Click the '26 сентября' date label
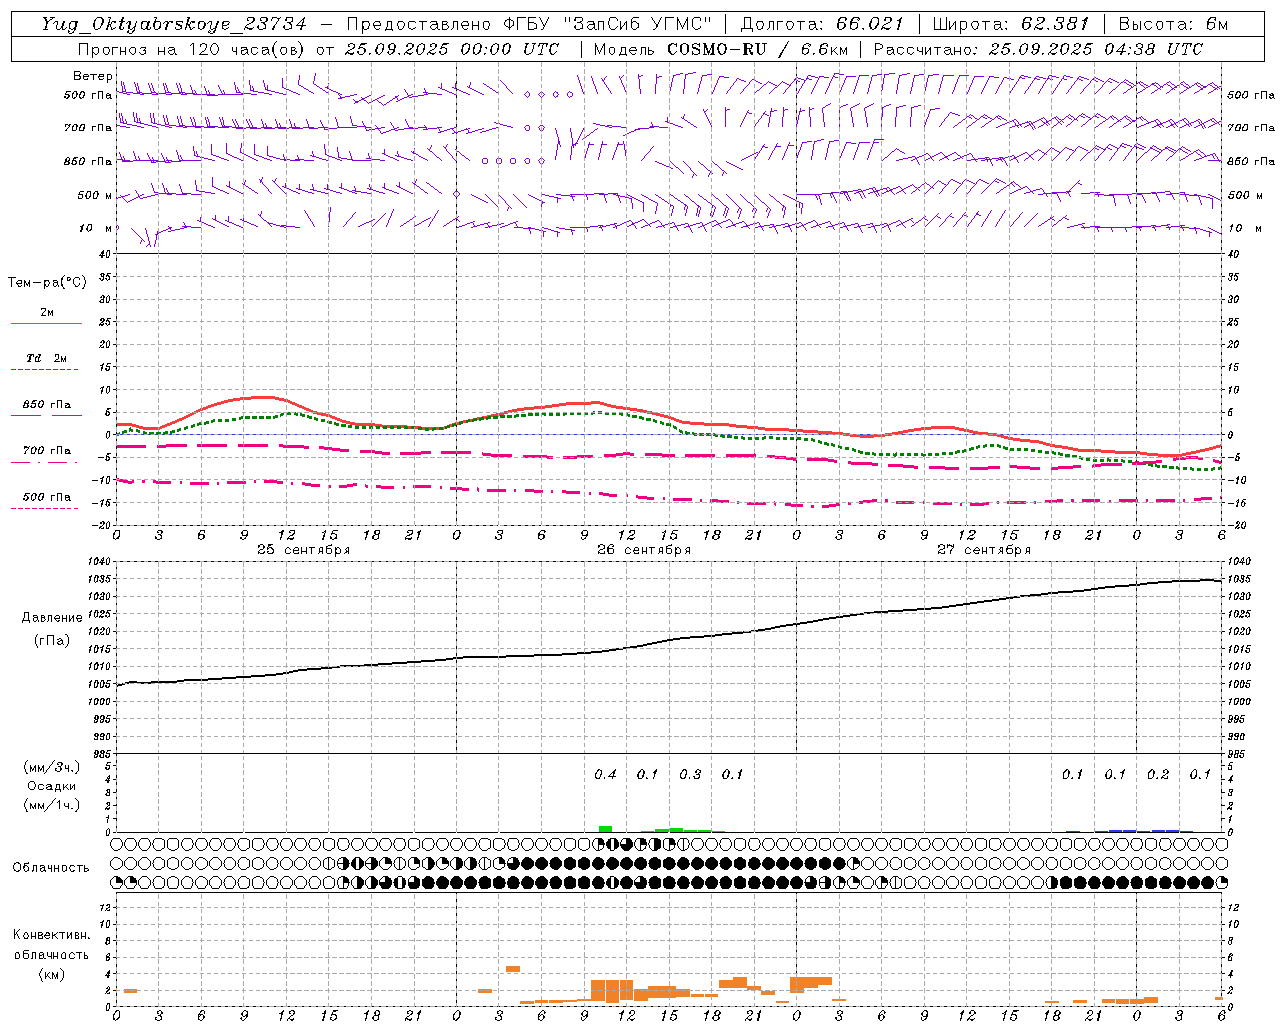The width and height of the screenshot is (1280, 1024). point(644,549)
